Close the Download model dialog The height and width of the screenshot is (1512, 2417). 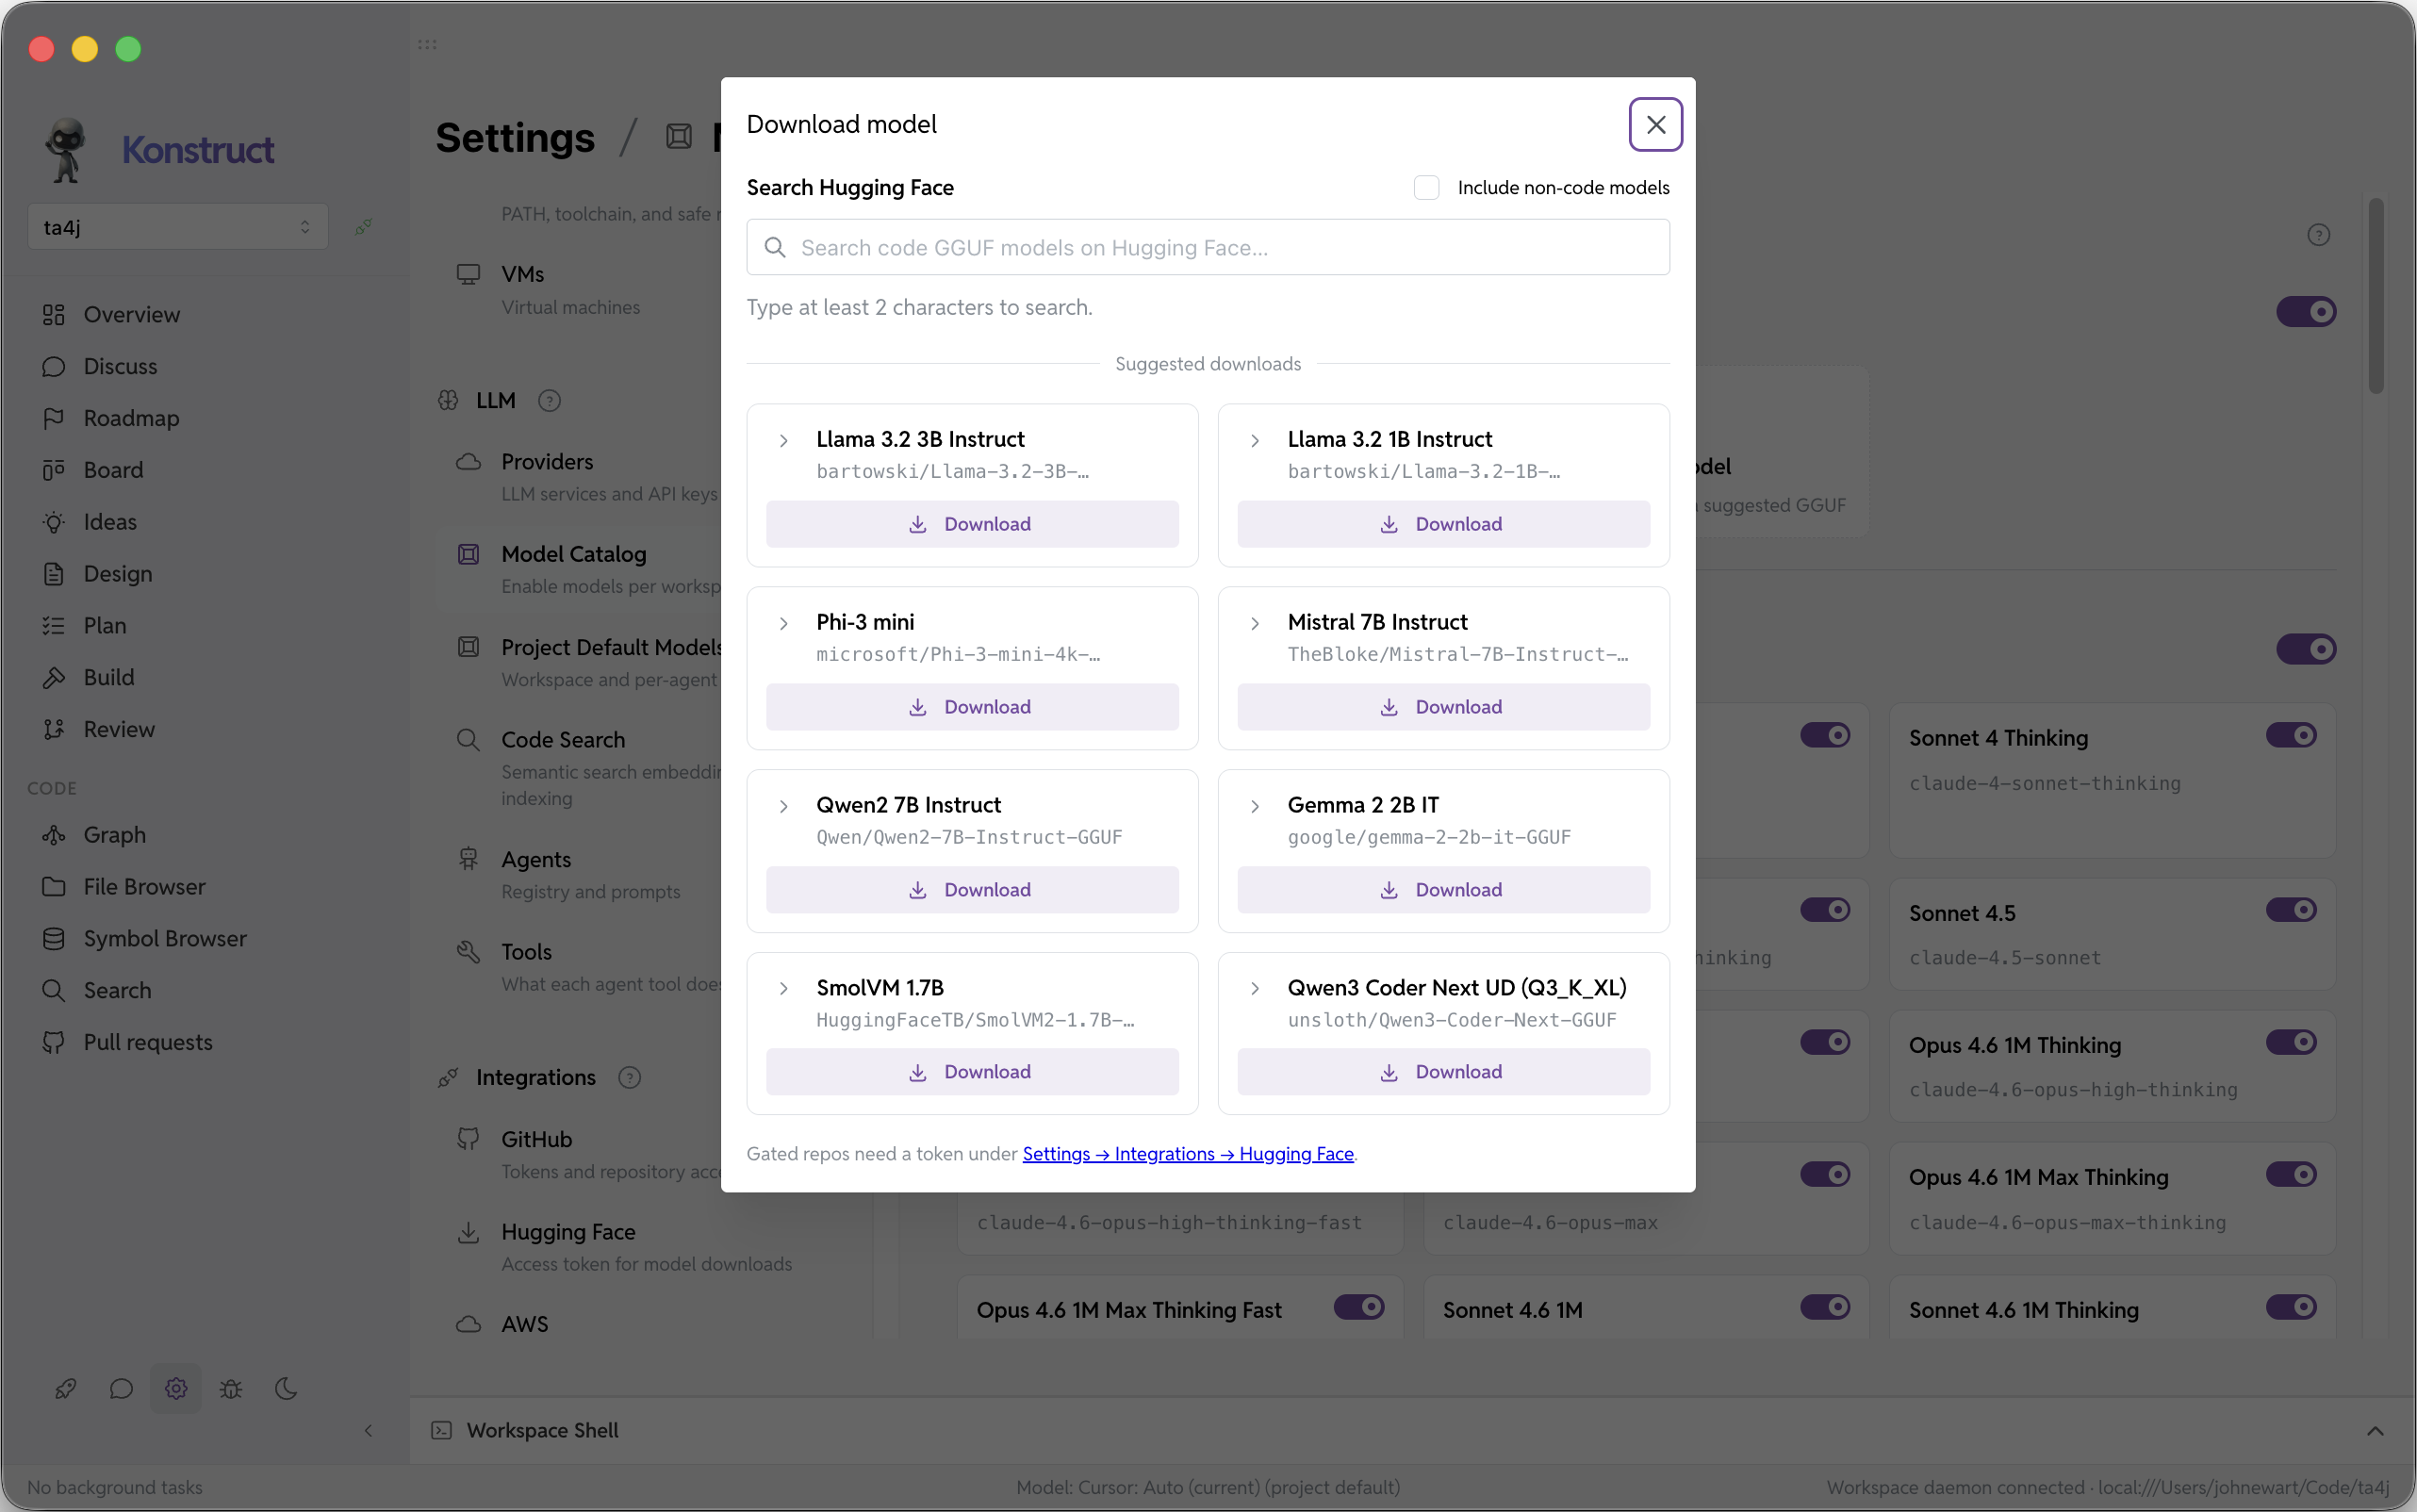click(1655, 124)
